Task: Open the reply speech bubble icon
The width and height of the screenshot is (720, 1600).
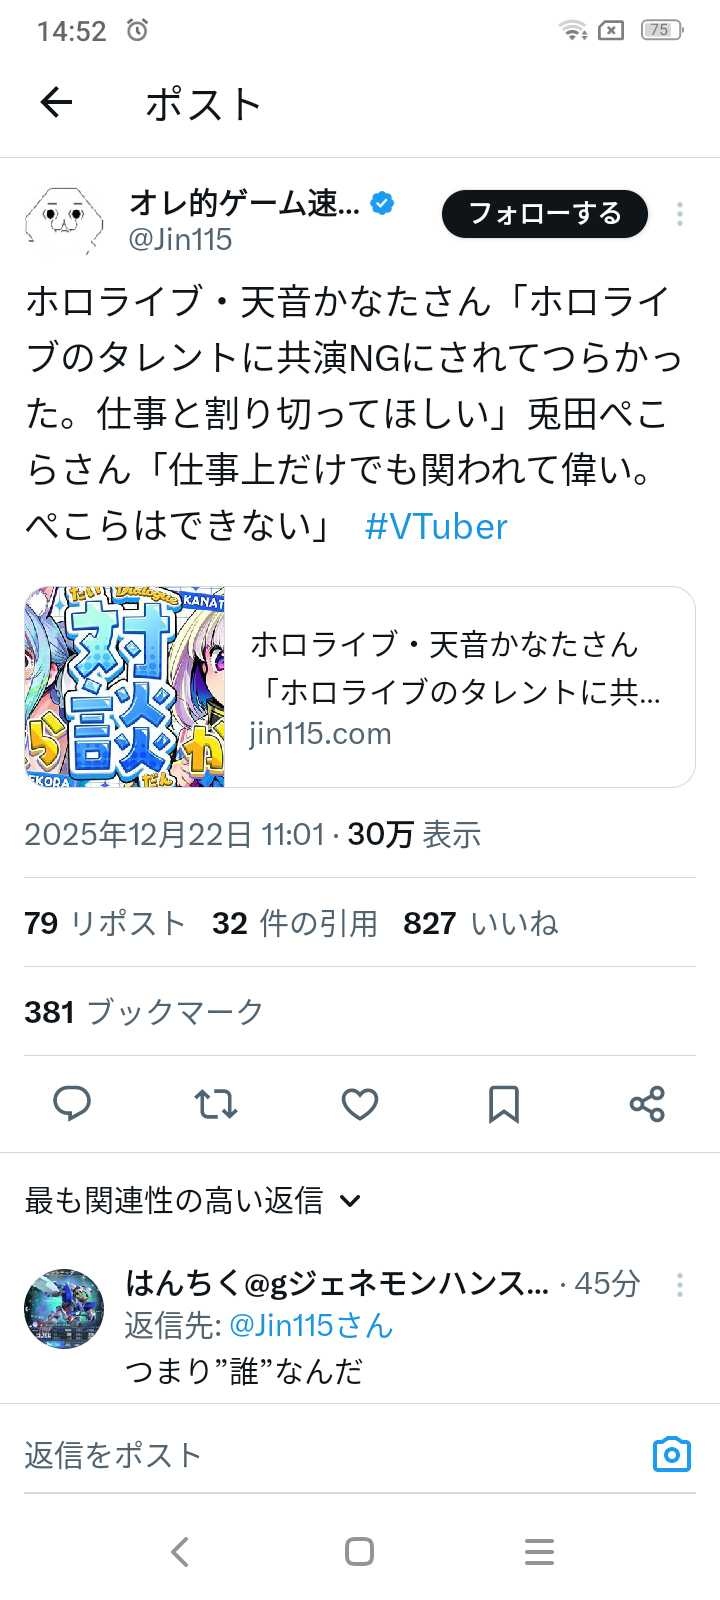Action: click(x=71, y=1104)
